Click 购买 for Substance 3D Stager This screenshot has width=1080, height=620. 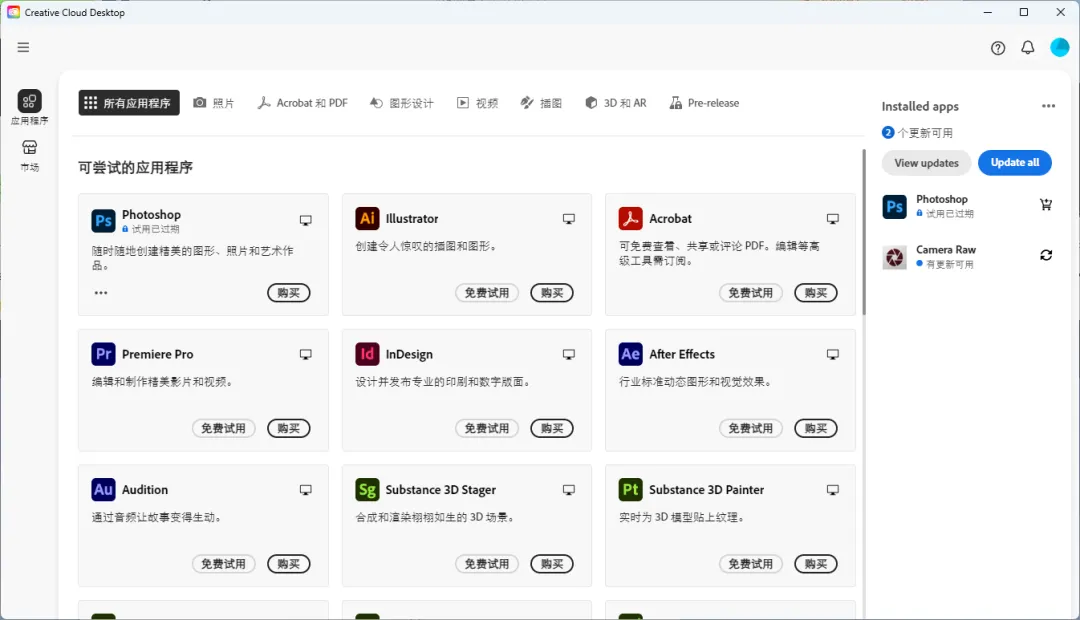coord(552,564)
